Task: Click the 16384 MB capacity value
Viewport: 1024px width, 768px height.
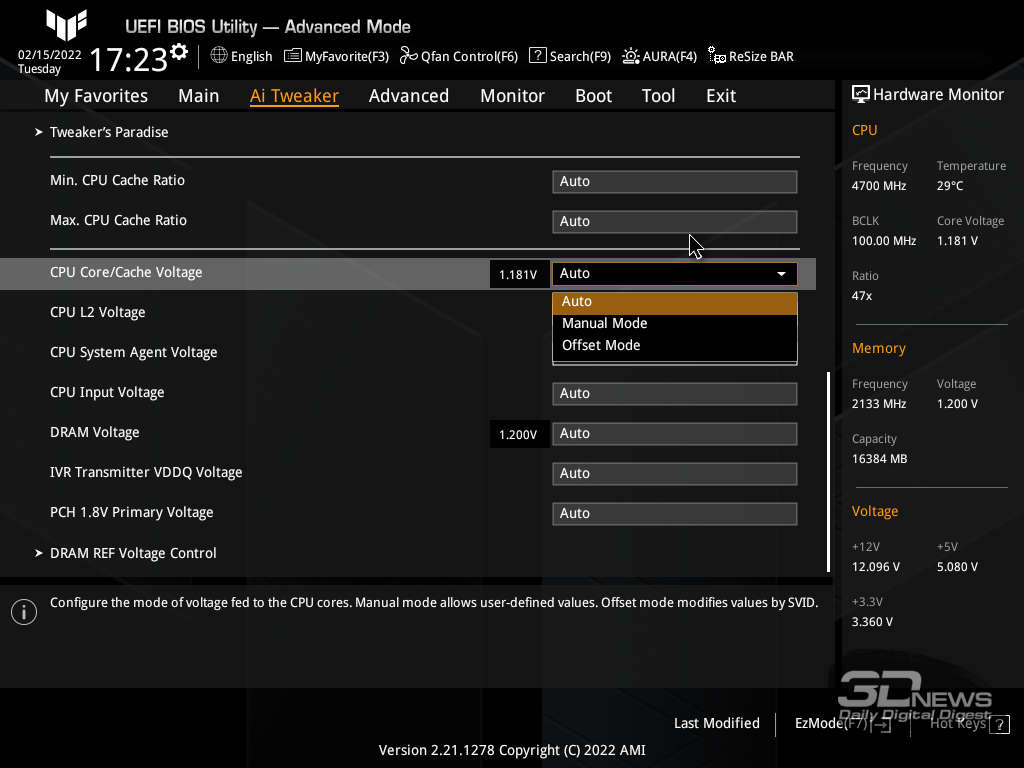Action: coord(880,459)
